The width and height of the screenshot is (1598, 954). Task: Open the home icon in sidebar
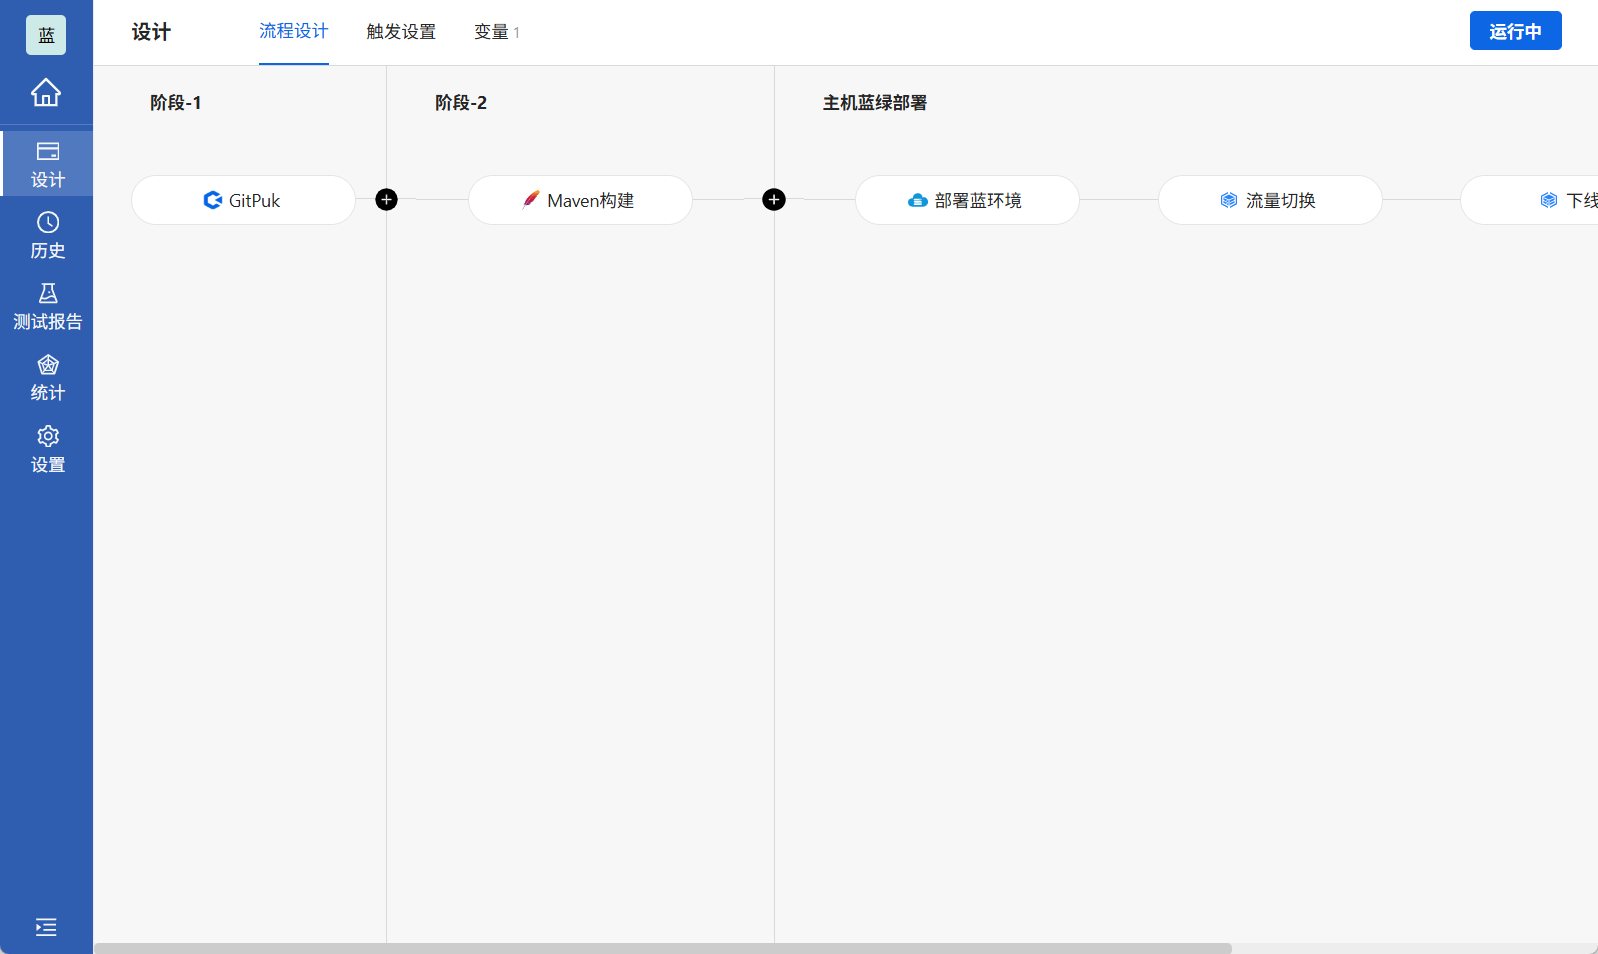click(x=46, y=92)
